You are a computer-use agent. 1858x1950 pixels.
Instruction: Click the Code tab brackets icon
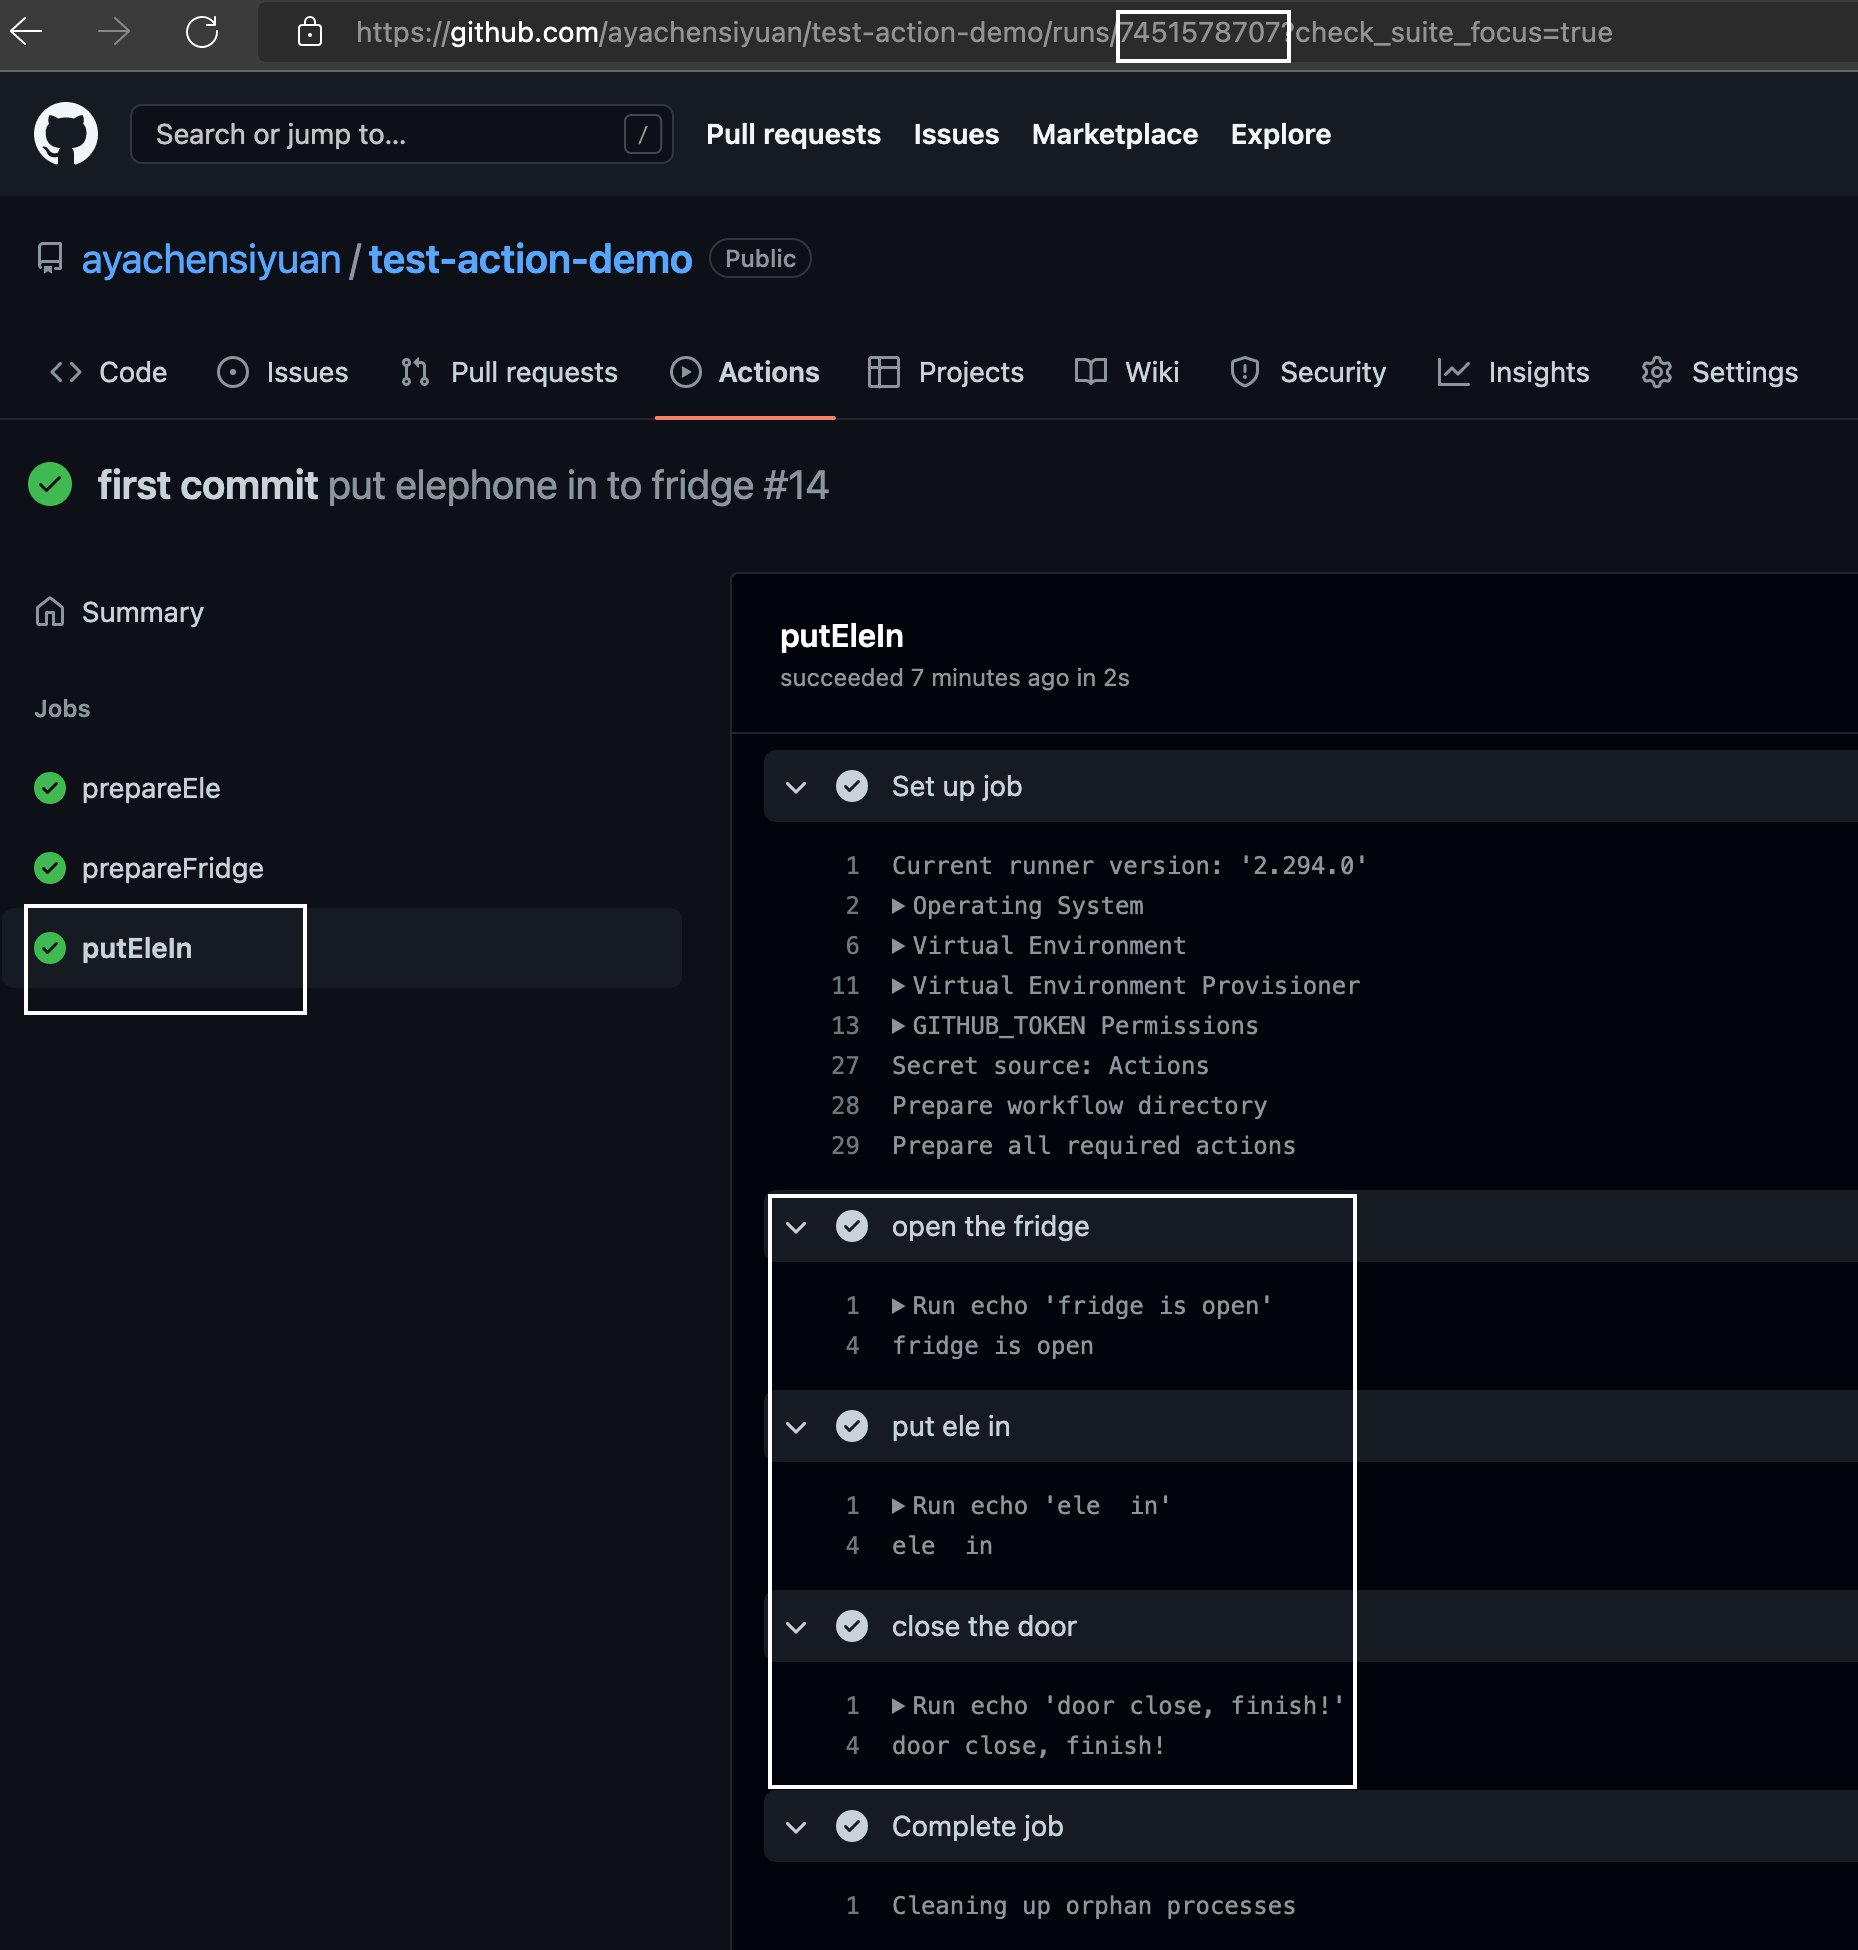pos(66,372)
